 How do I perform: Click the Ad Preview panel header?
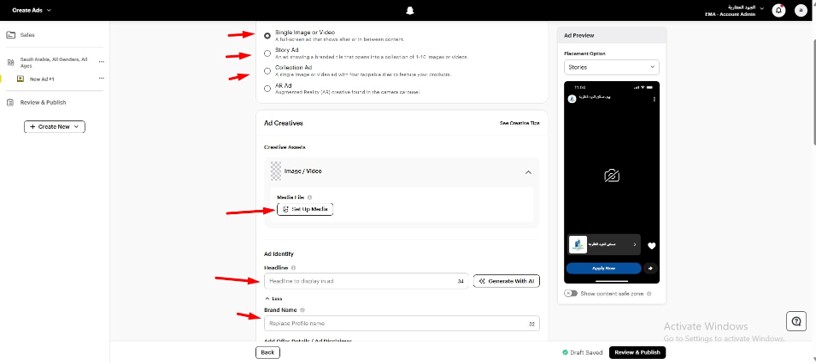tap(611, 35)
